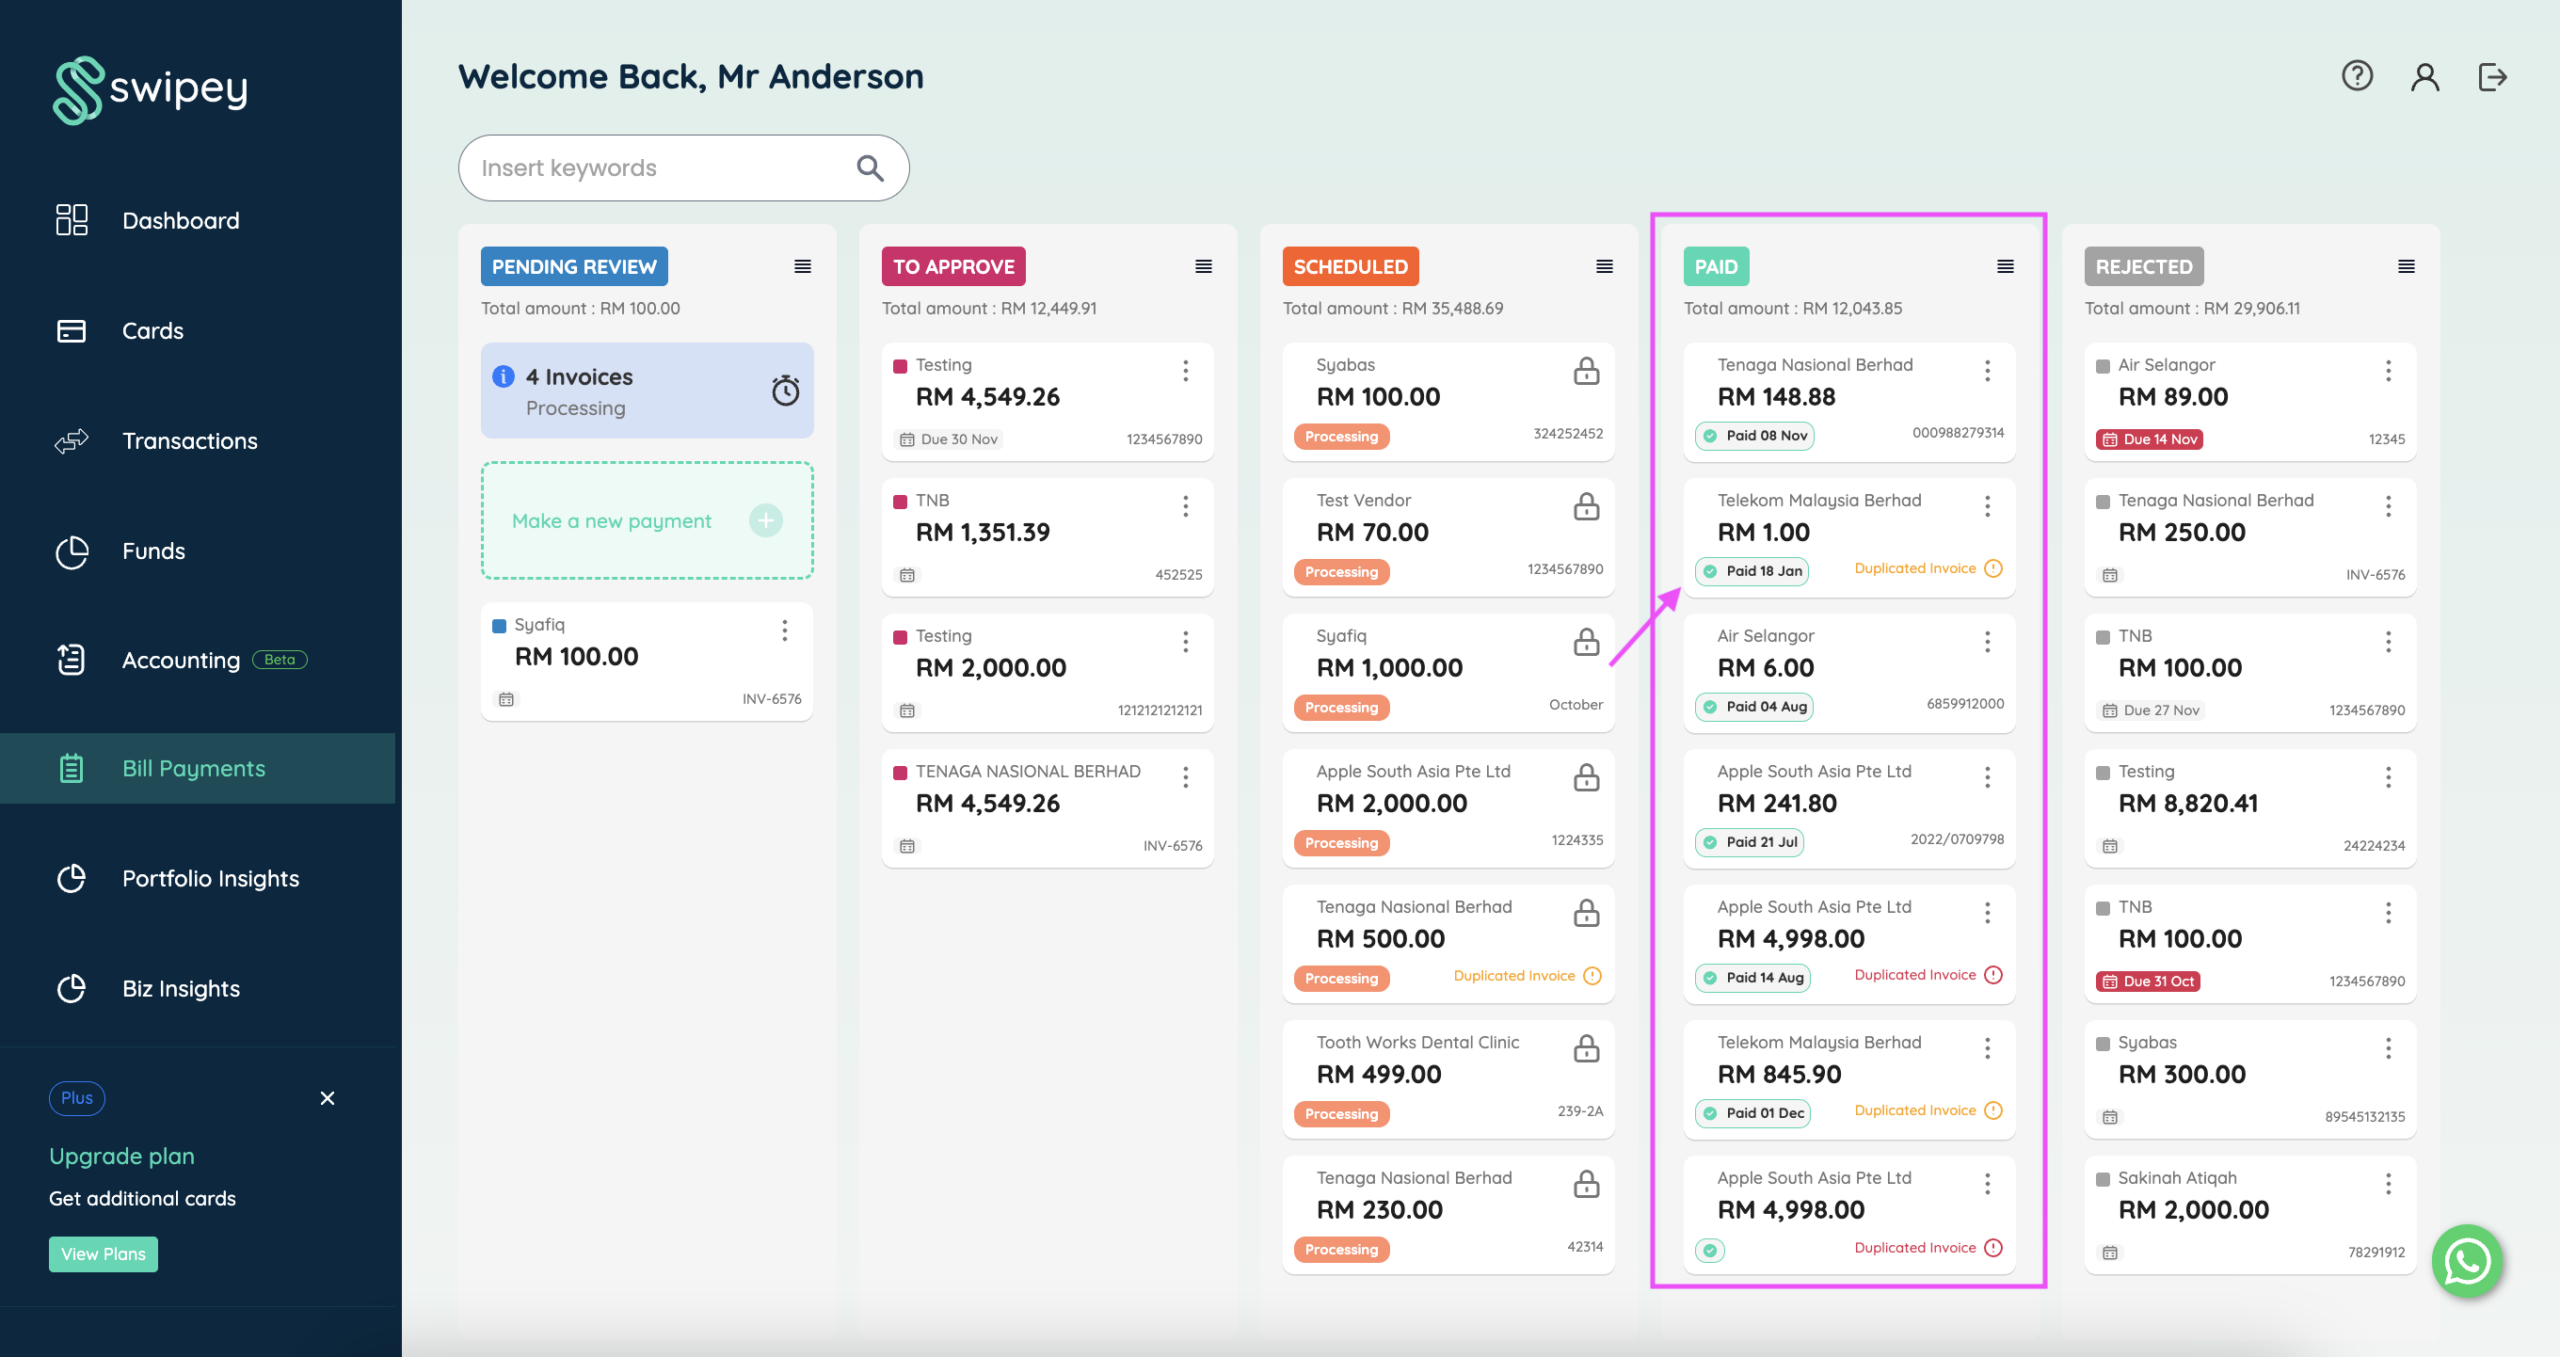The width and height of the screenshot is (2560, 1357).
Task: Click the Swipey logo
Action: pyautogui.click(x=150, y=90)
